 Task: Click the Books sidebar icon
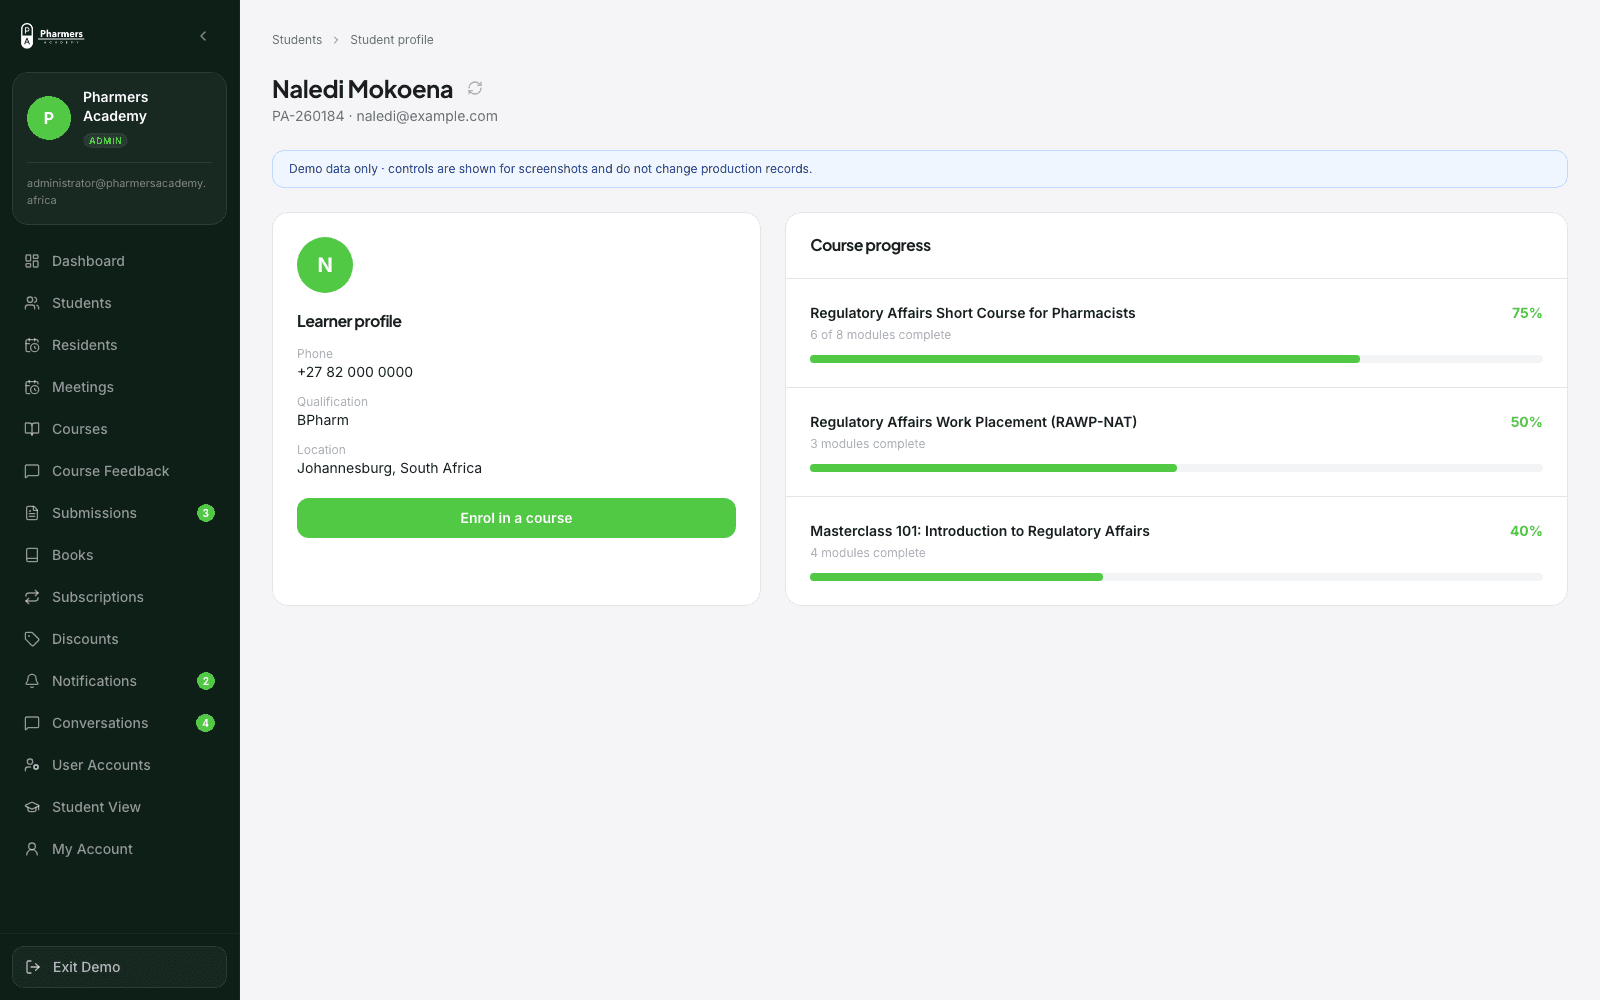click(32, 555)
